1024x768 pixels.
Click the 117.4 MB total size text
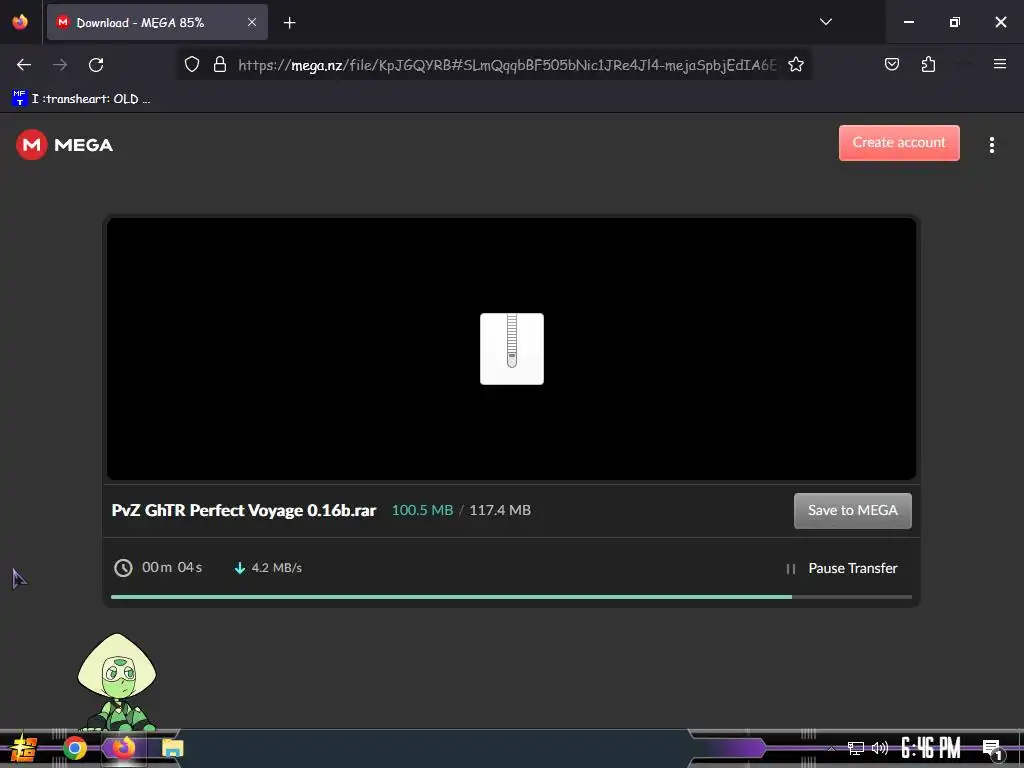(500, 510)
